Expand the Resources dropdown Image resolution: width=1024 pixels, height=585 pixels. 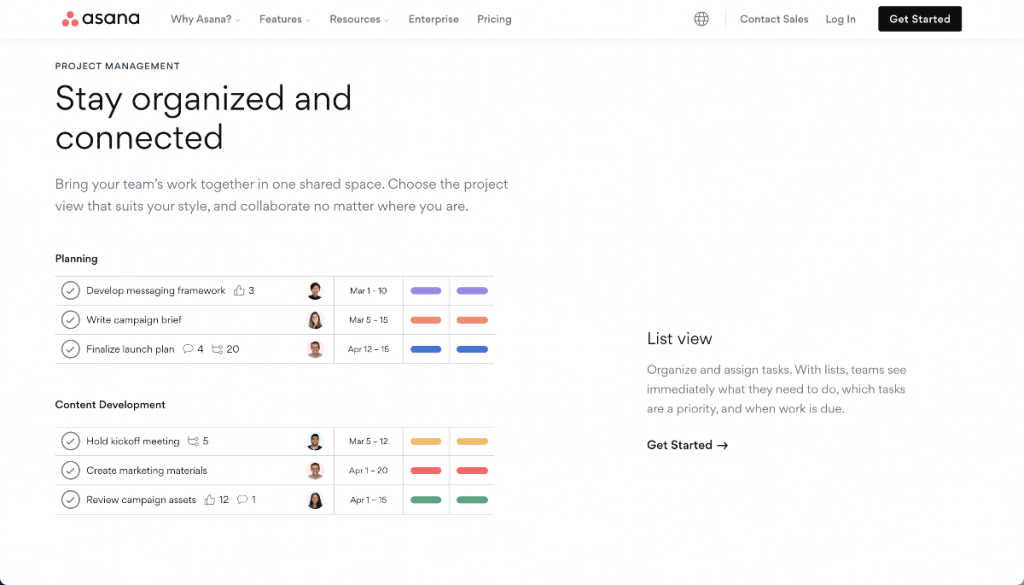click(x=357, y=18)
